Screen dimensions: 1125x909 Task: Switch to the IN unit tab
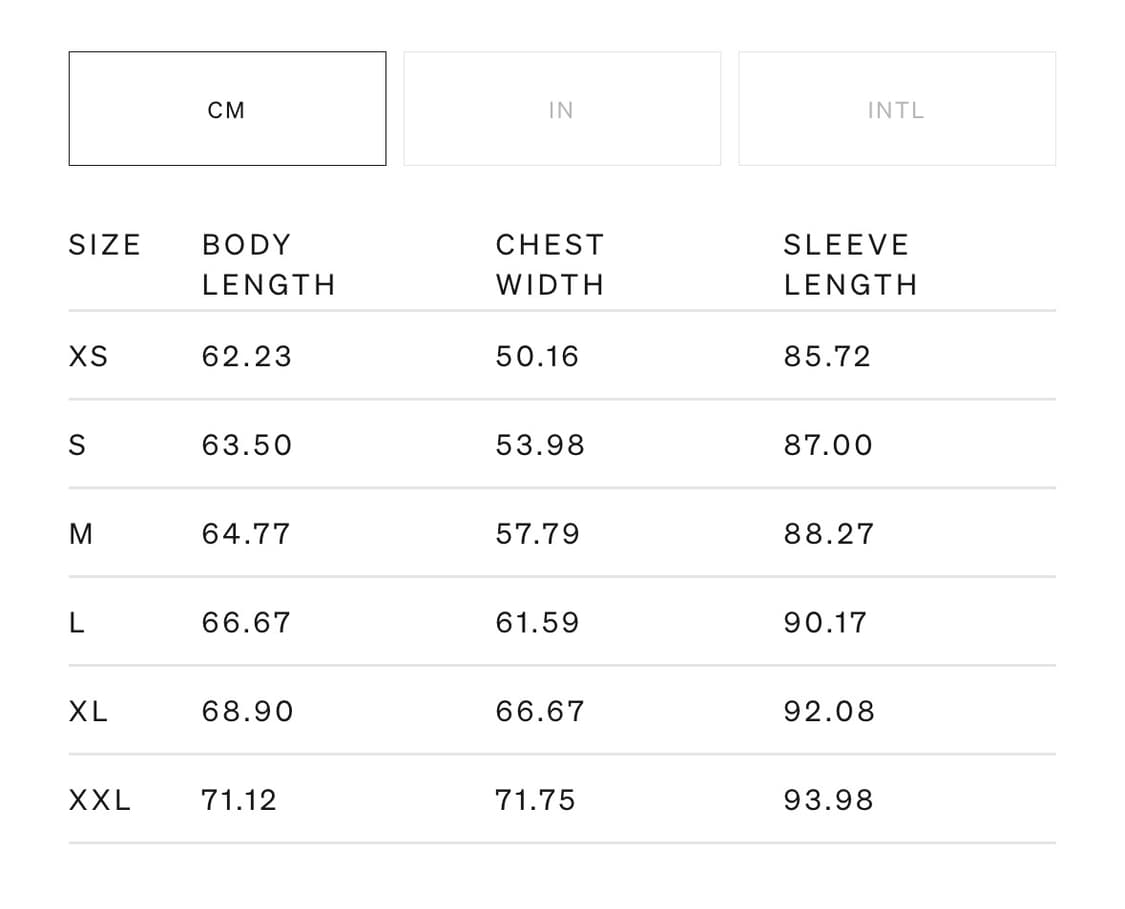pos(561,109)
